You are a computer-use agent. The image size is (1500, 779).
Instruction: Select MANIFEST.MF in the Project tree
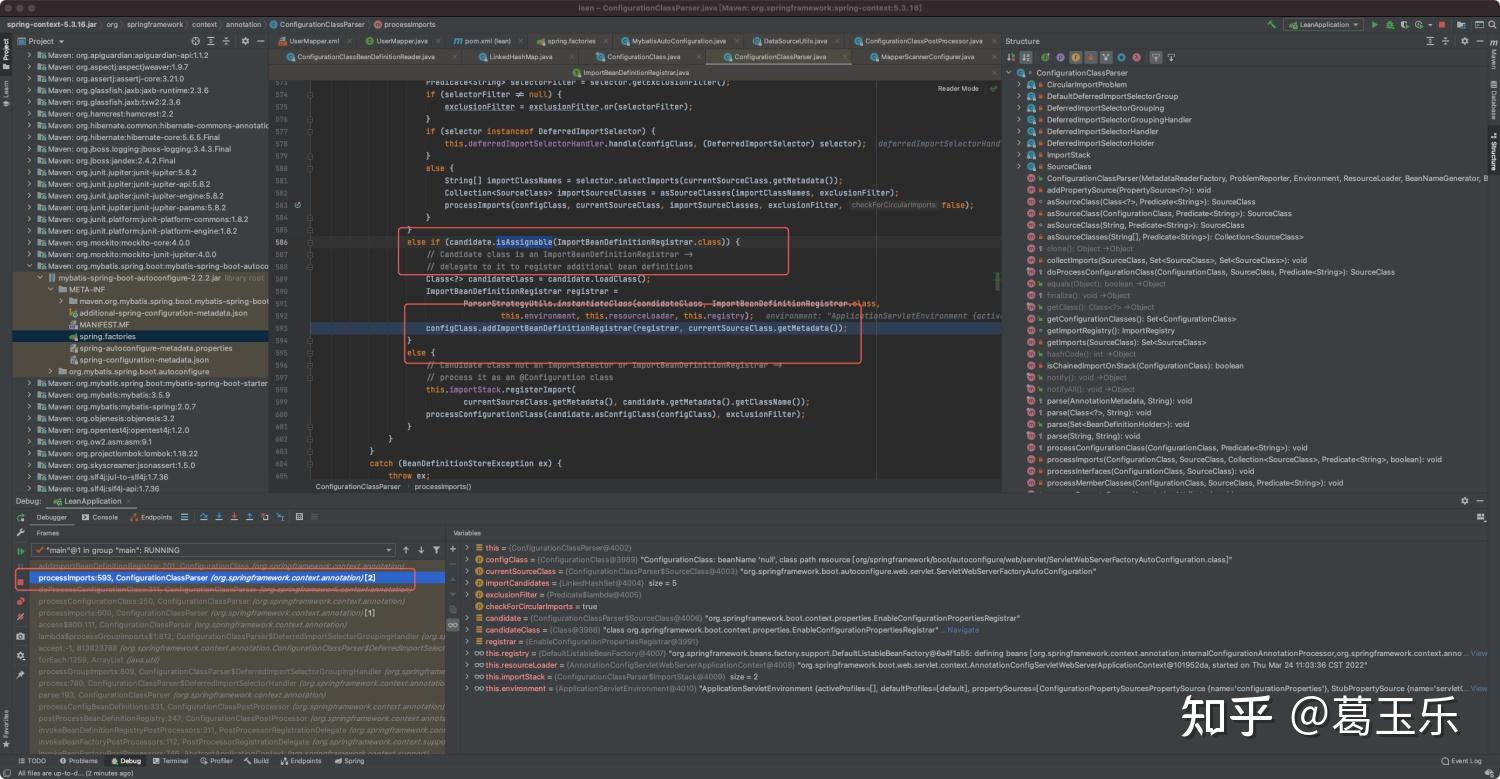(x=103, y=324)
